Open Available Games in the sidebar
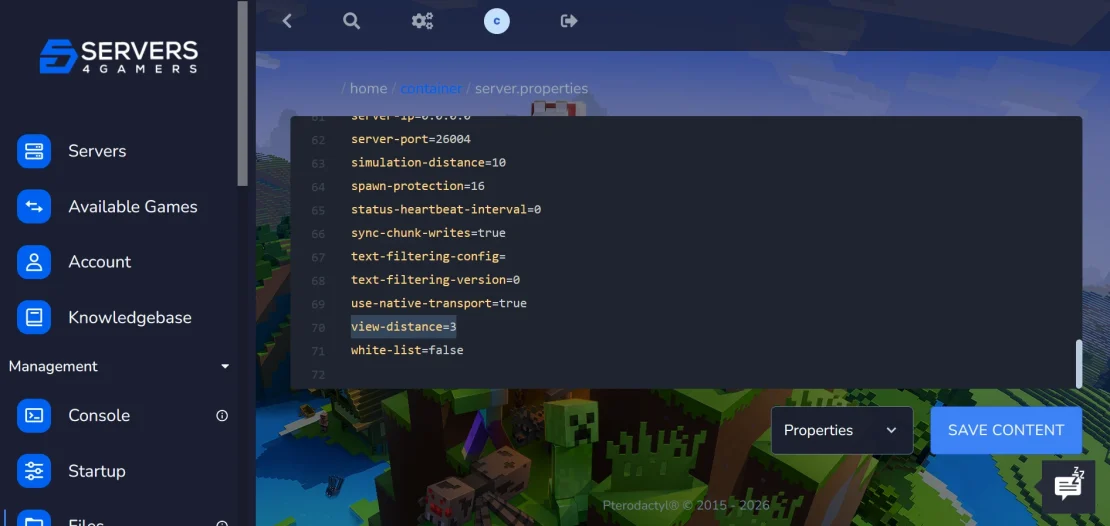The width and height of the screenshot is (1110, 526). 132,207
